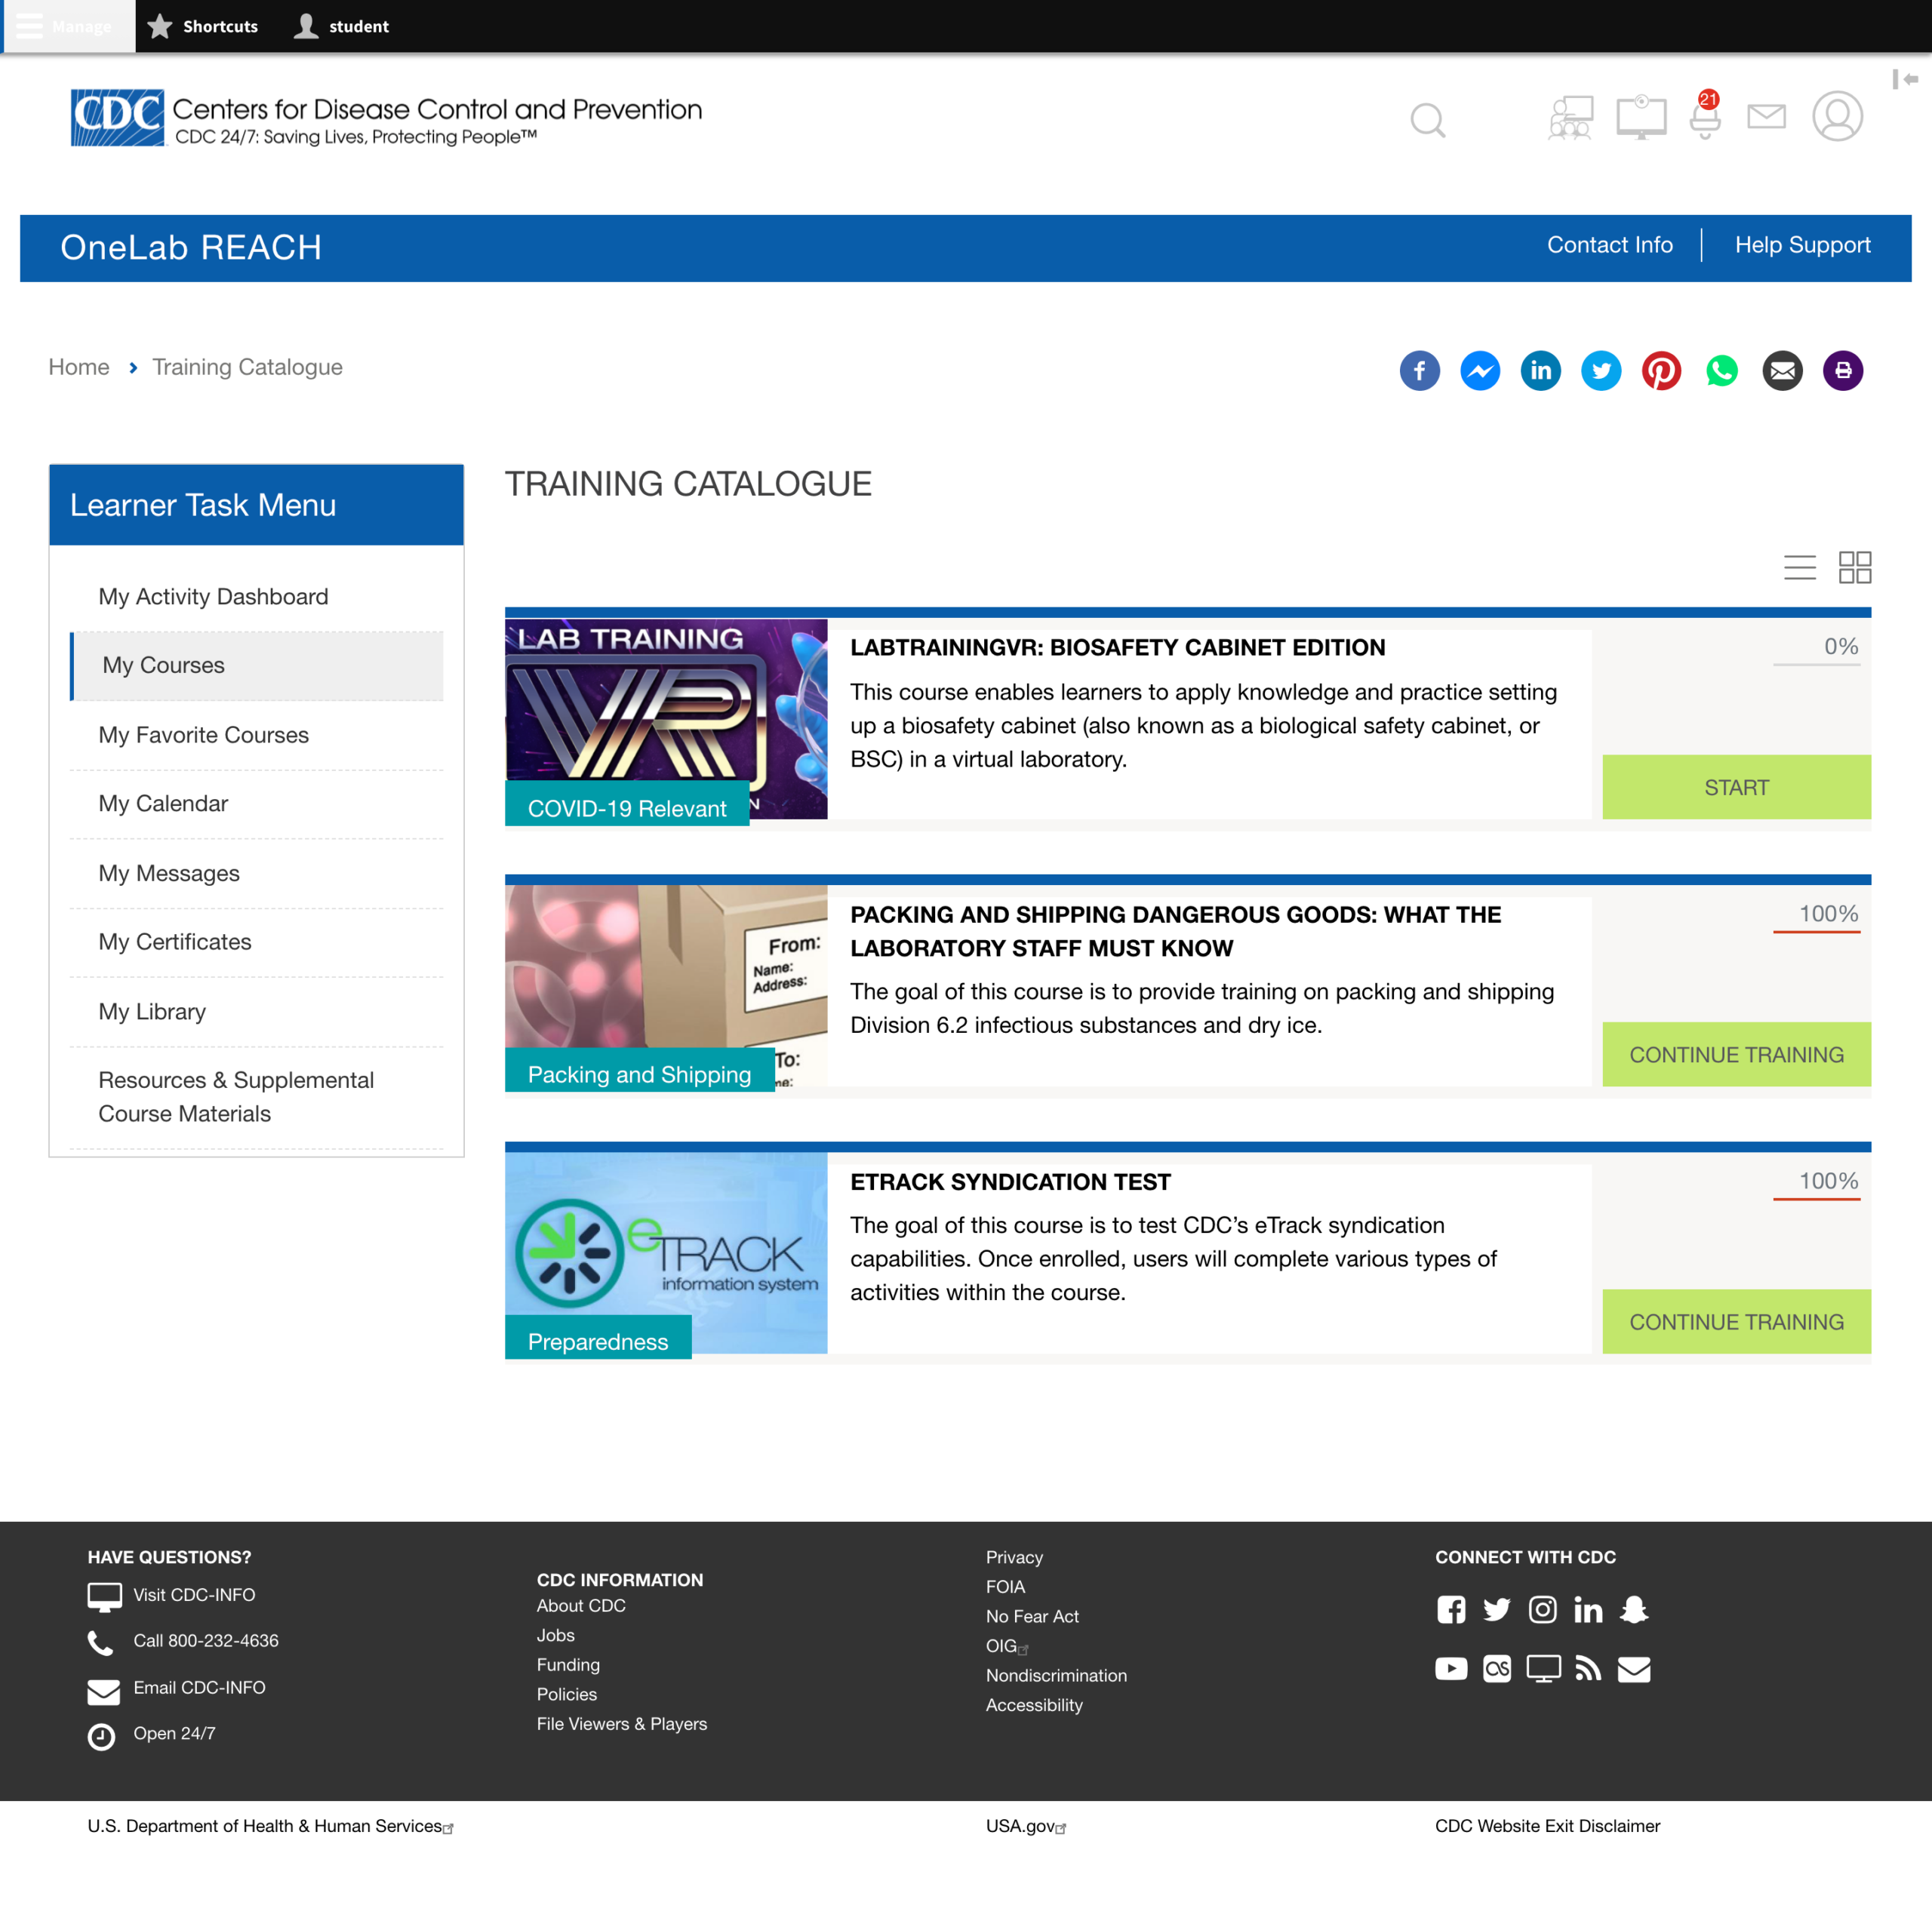Switch to grid view layout

pos(1854,567)
